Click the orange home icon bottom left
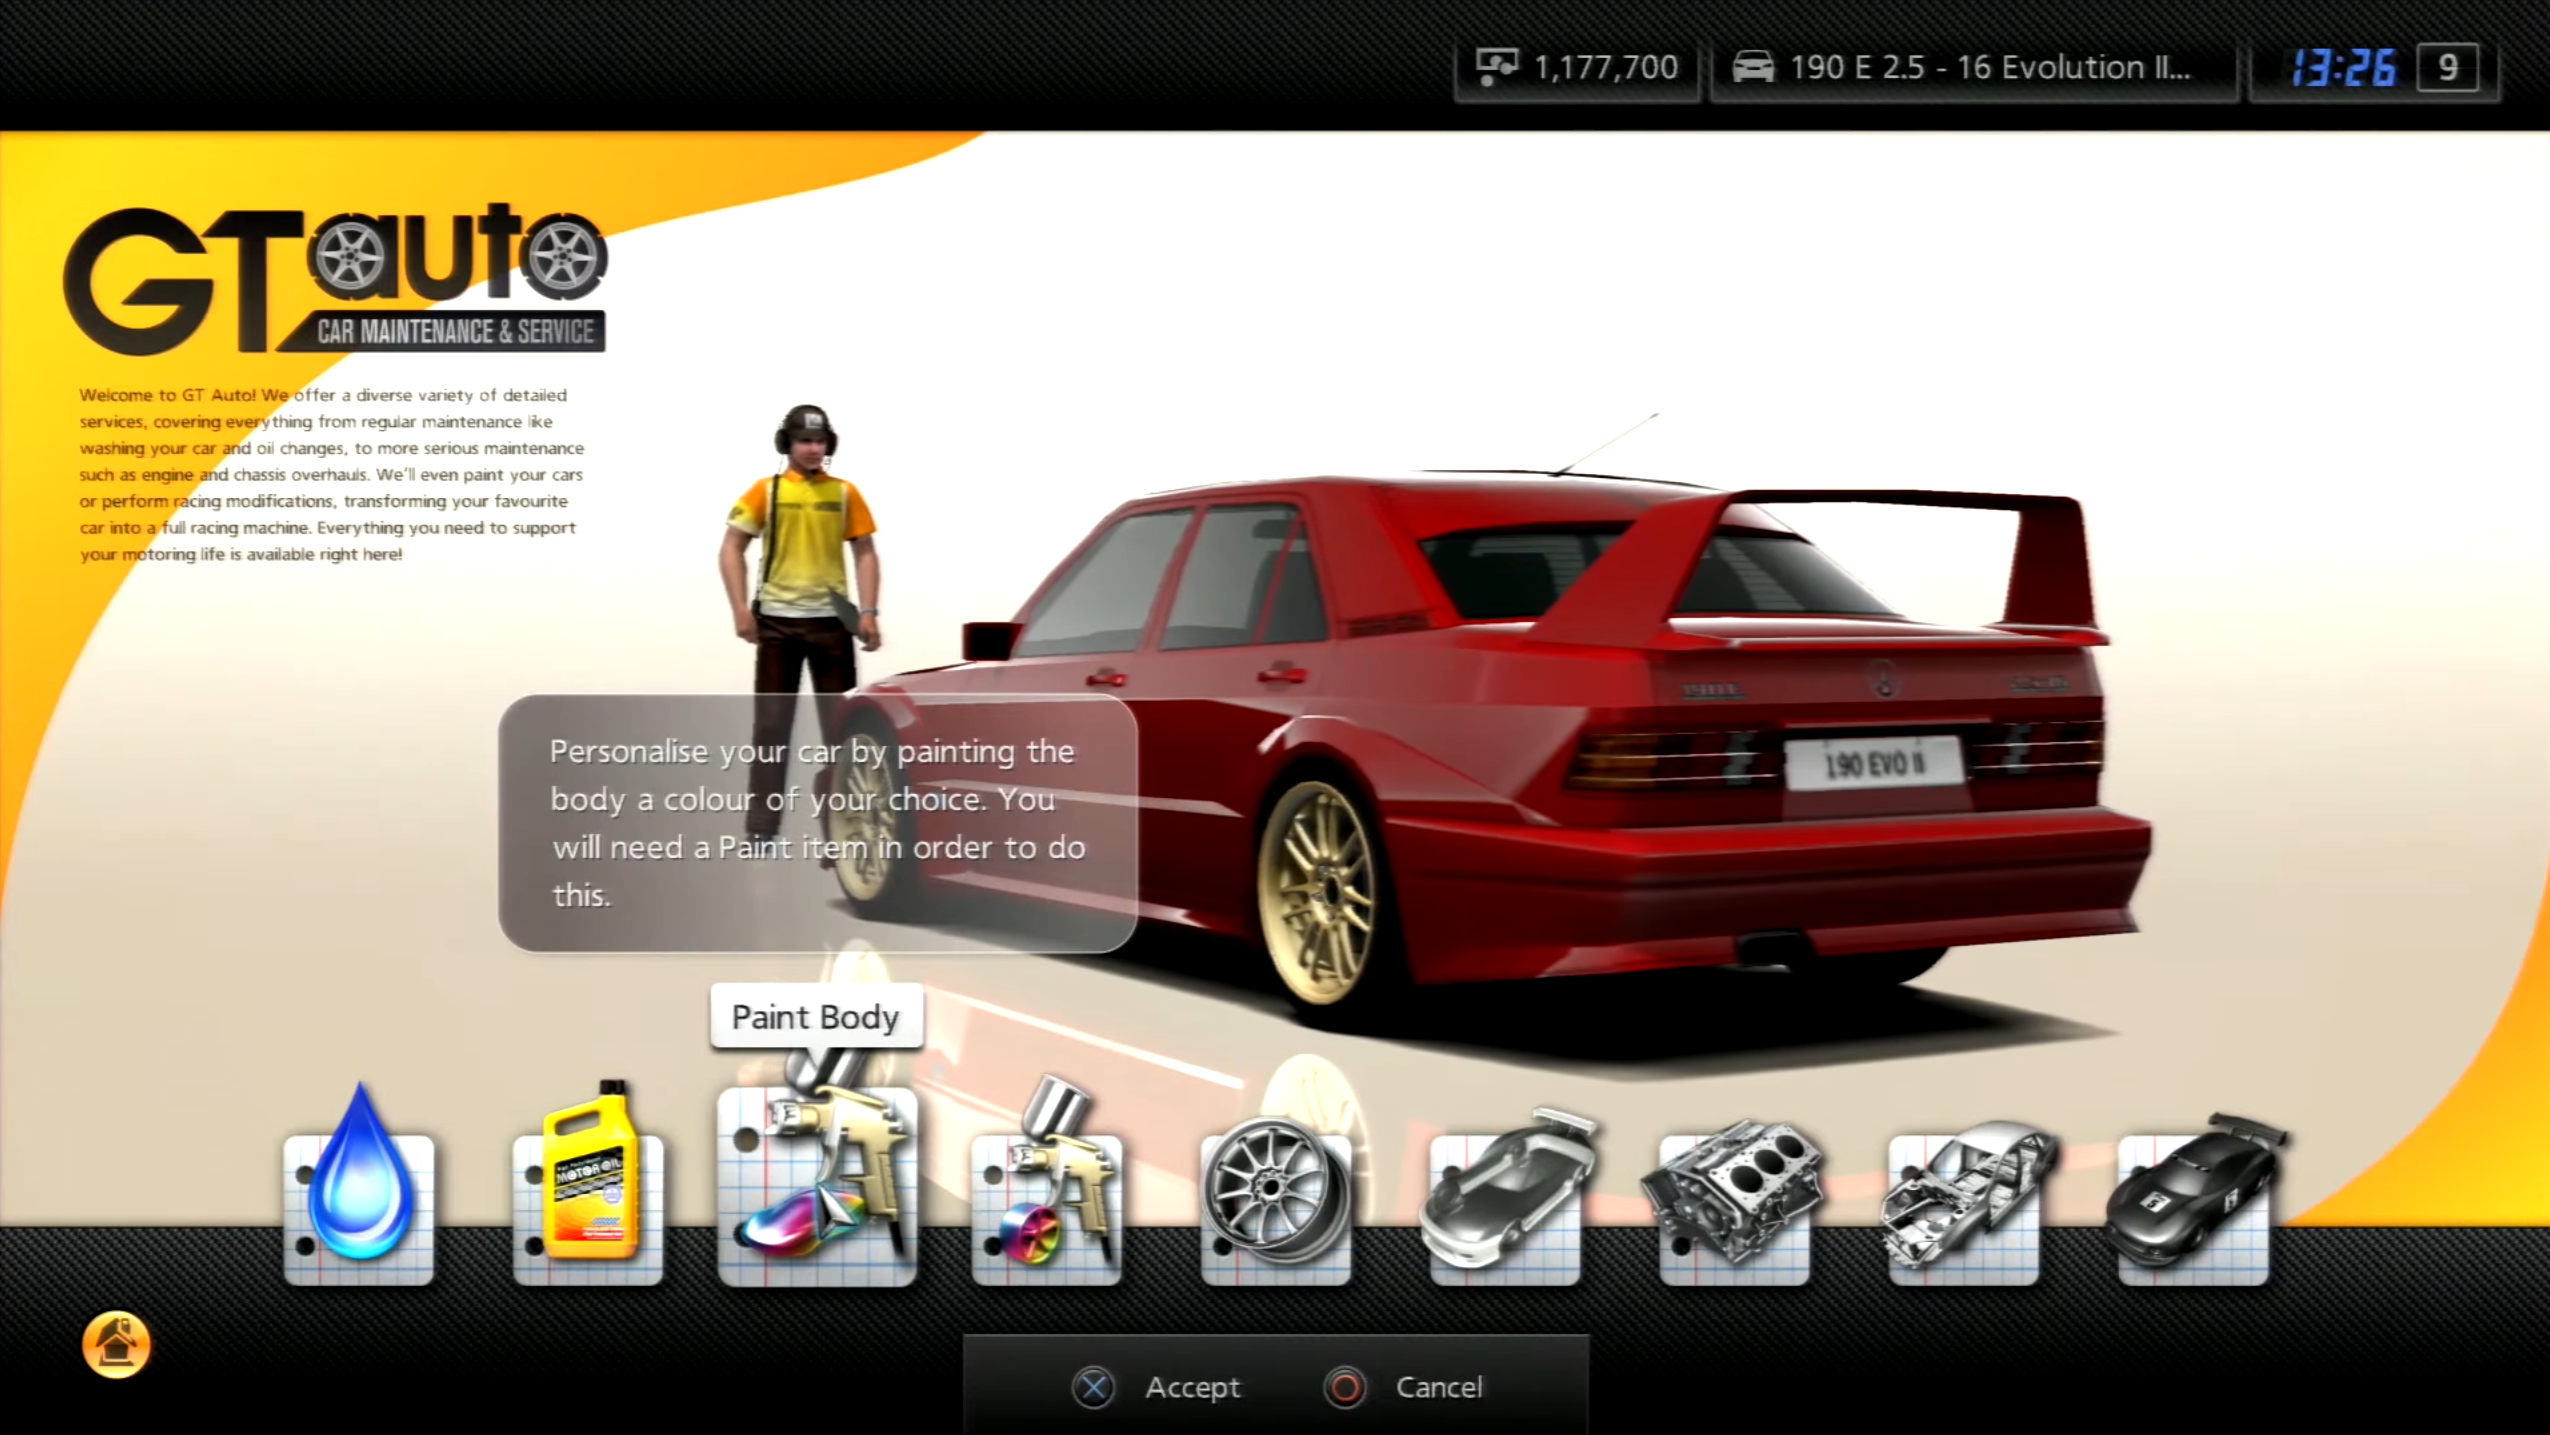This screenshot has width=2550, height=1435. pos(116,1344)
